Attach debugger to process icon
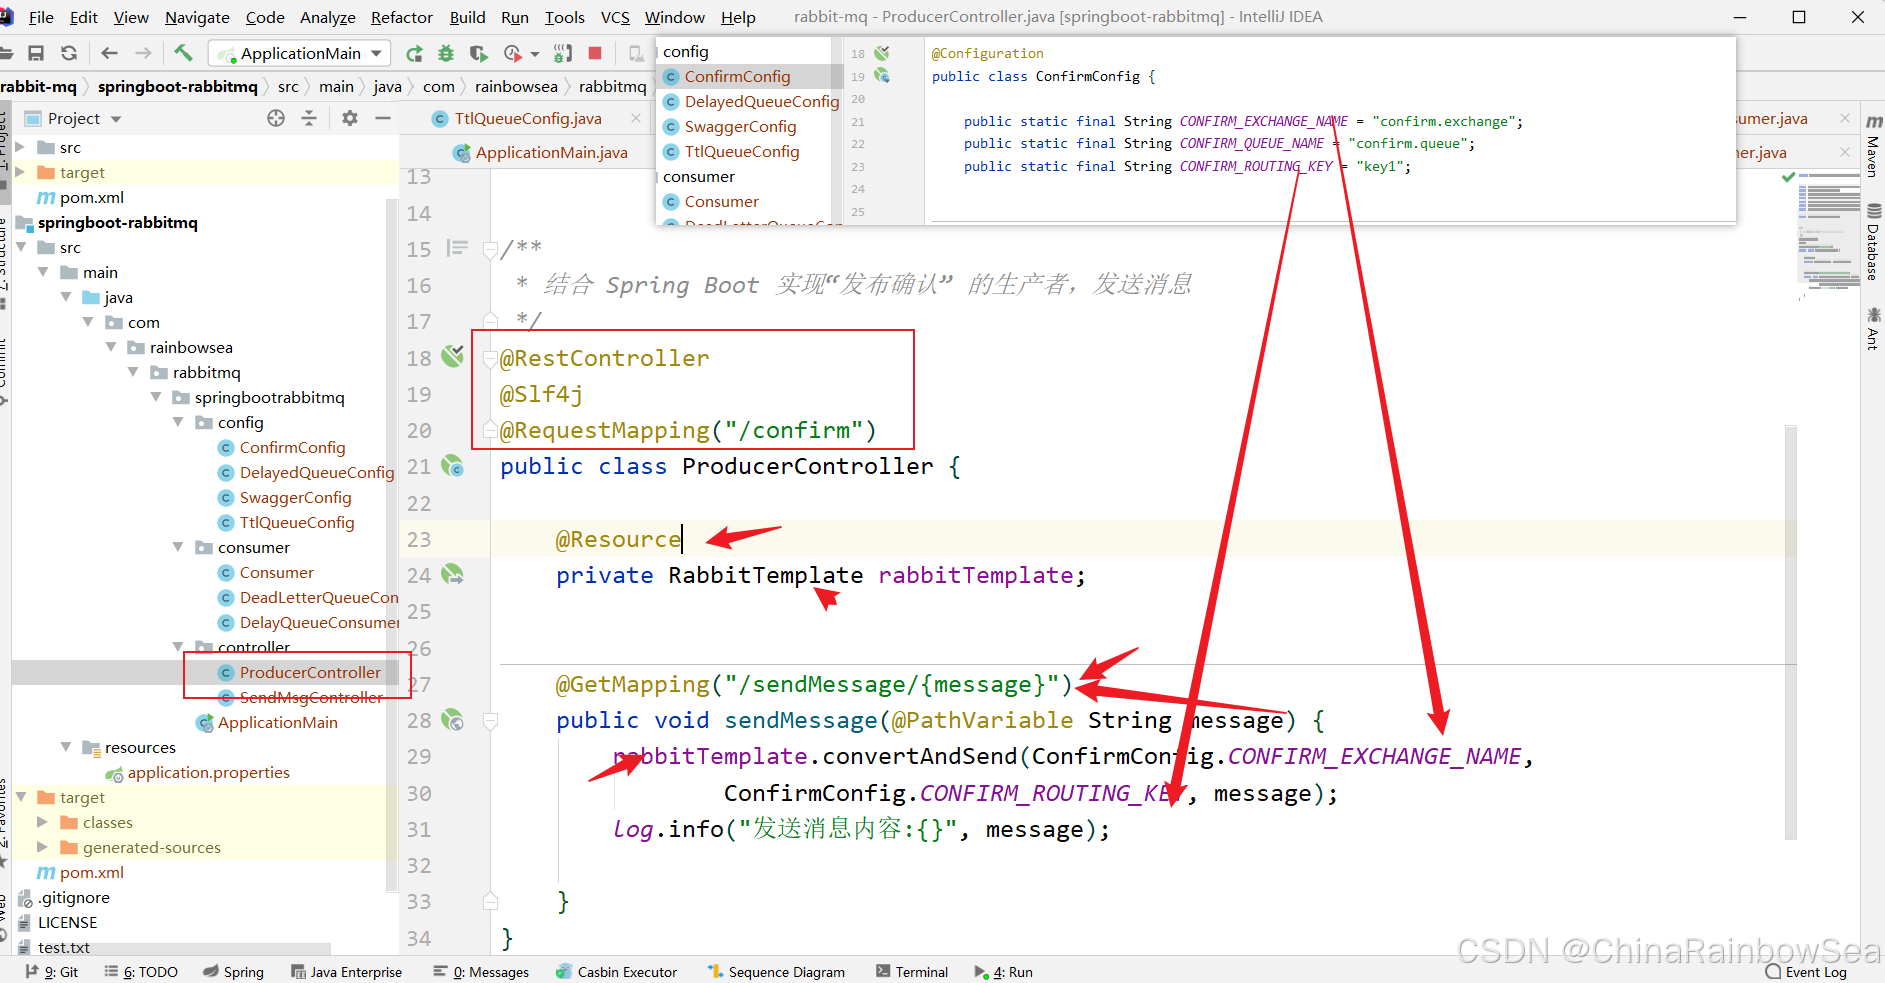Screen dimensions: 1885x983 point(563,53)
